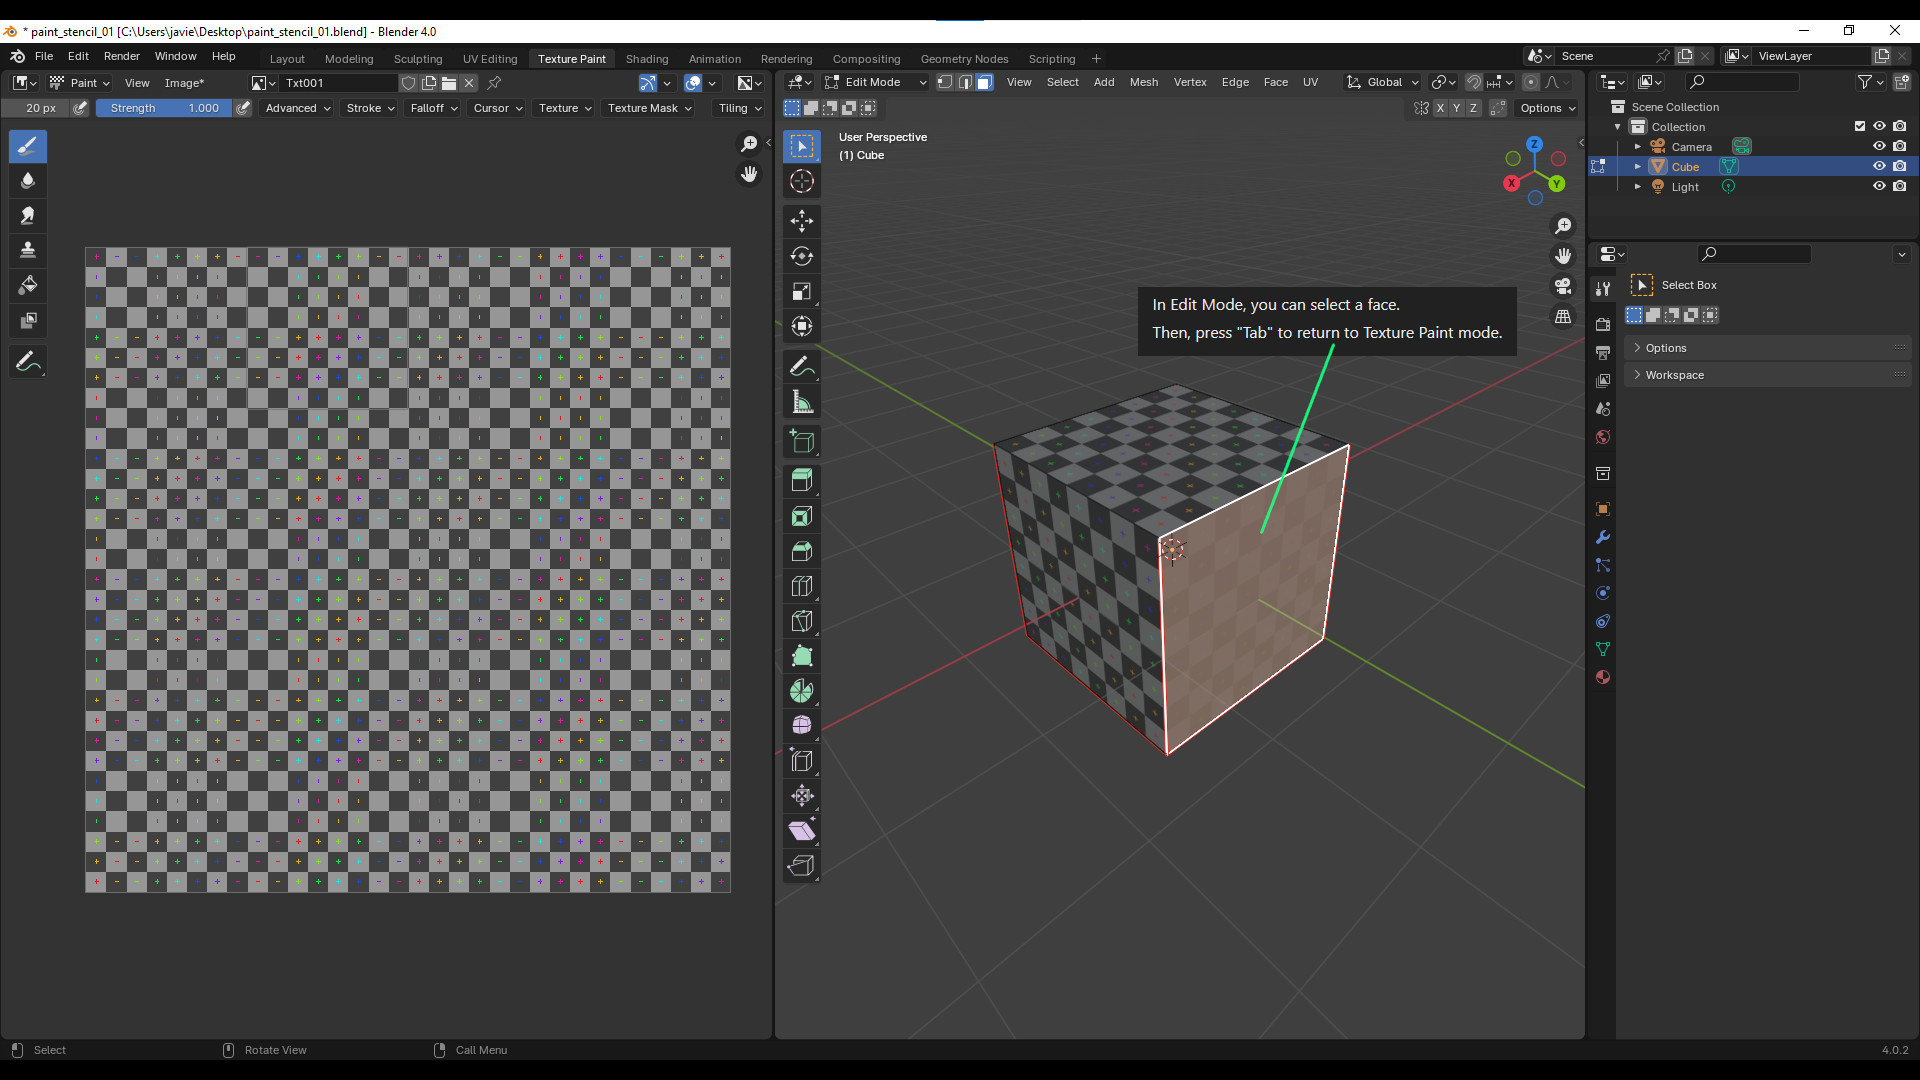Open the World properties tab
The width and height of the screenshot is (1920, 1080).
tap(1603, 437)
